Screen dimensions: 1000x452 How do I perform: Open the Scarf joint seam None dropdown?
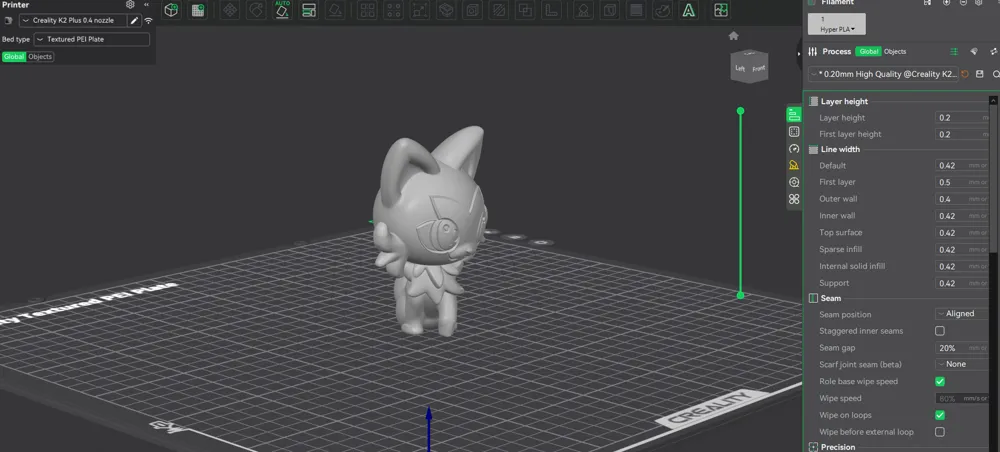pyautogui.click(x=961, y=364)
